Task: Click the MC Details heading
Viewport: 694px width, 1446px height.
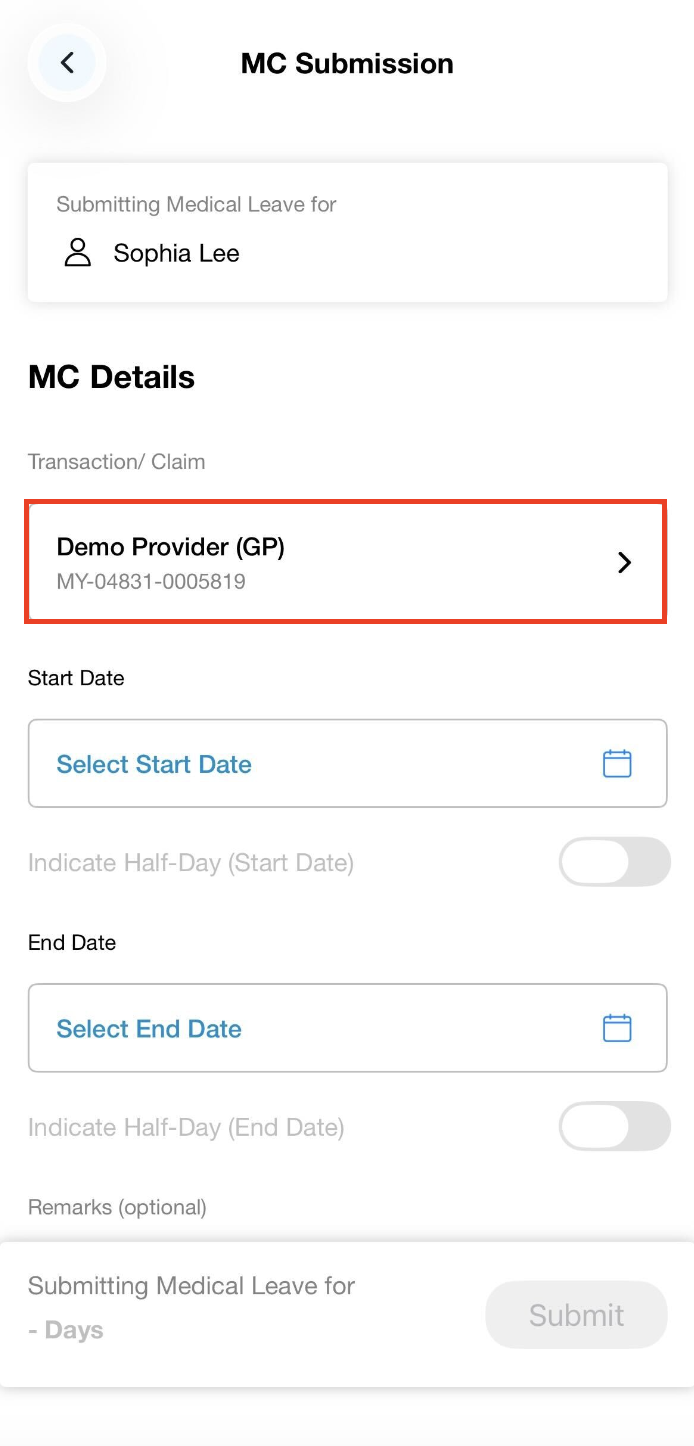Action: point(112,377)
